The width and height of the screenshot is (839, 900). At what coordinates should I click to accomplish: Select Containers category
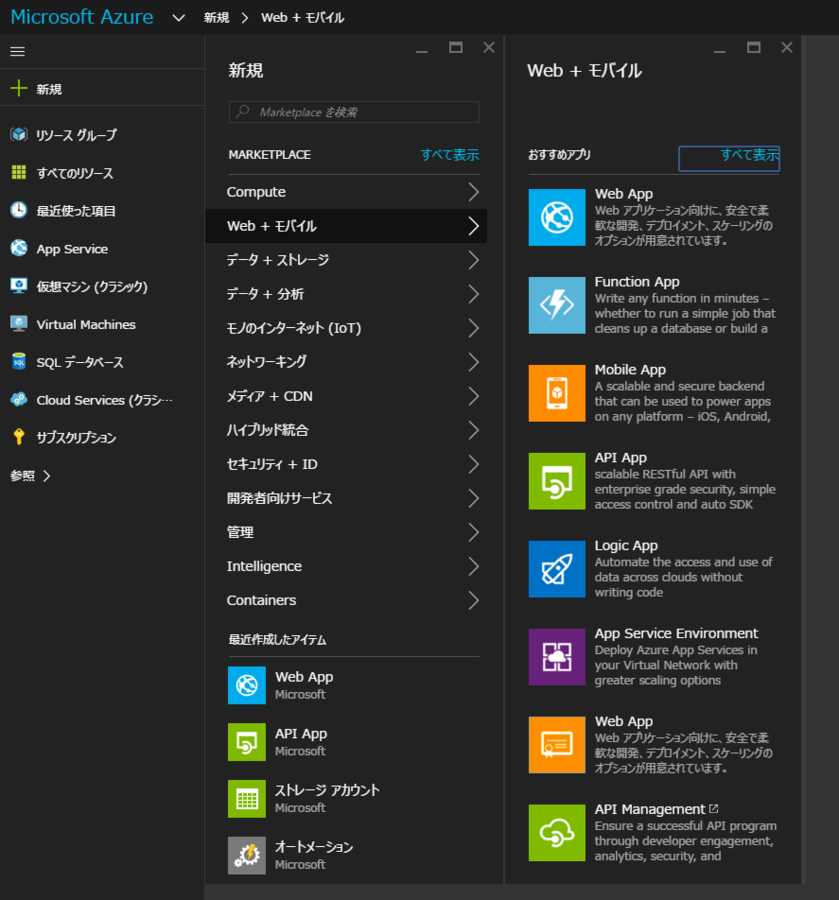coord(346,600)
